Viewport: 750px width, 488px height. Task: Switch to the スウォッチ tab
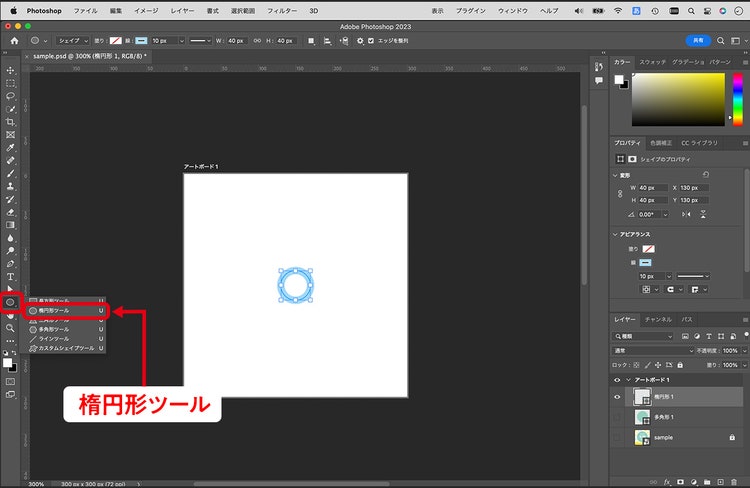pyautogui.click(x=652, y=62)
